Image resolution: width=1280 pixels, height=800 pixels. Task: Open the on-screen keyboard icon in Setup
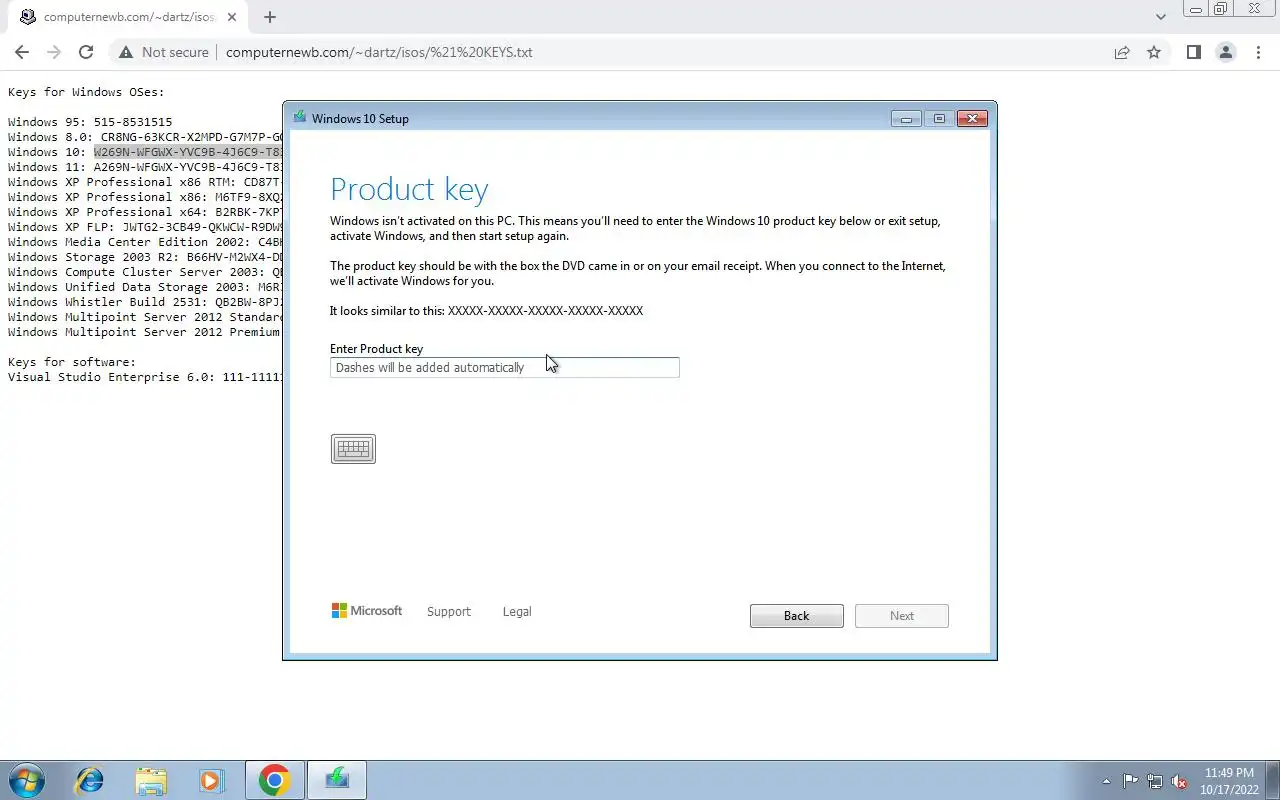point(353,449)
